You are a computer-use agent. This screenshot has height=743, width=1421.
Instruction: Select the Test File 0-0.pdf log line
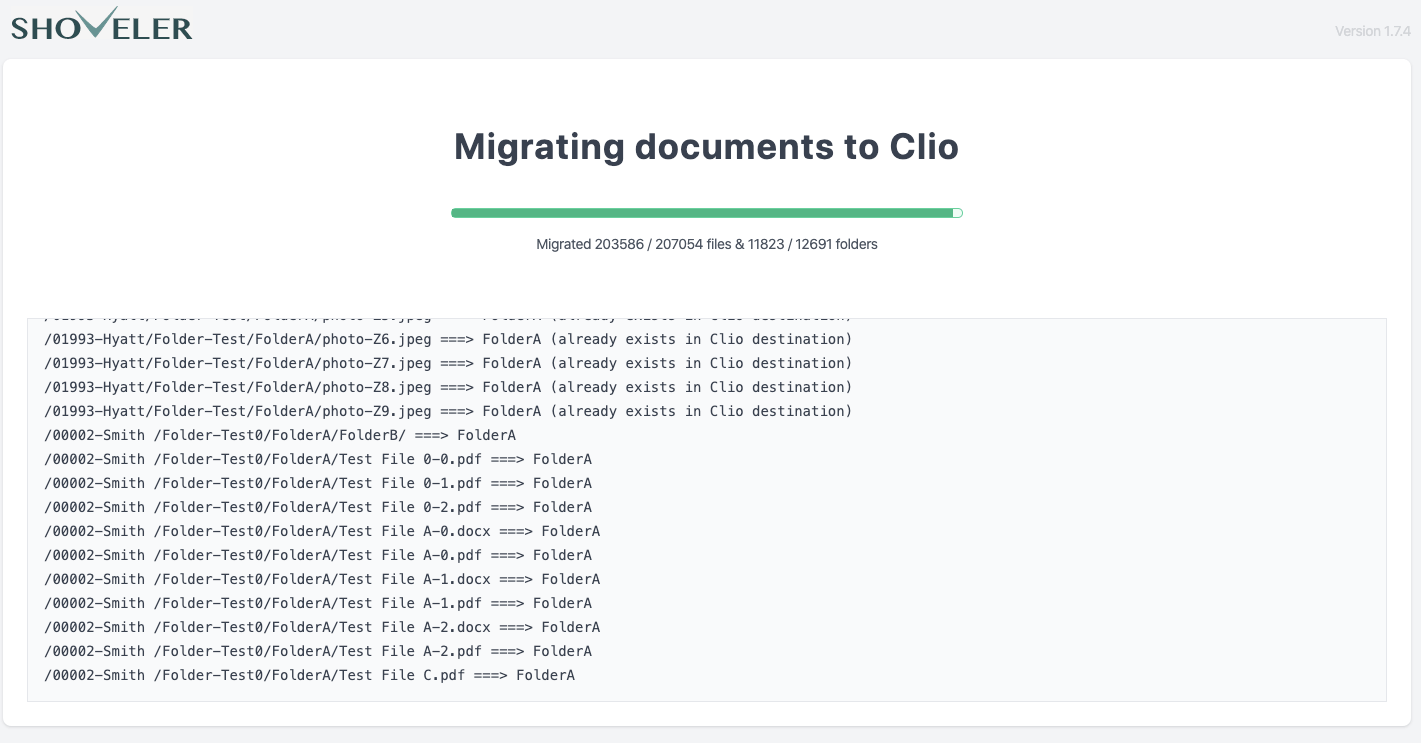point(318,459)
